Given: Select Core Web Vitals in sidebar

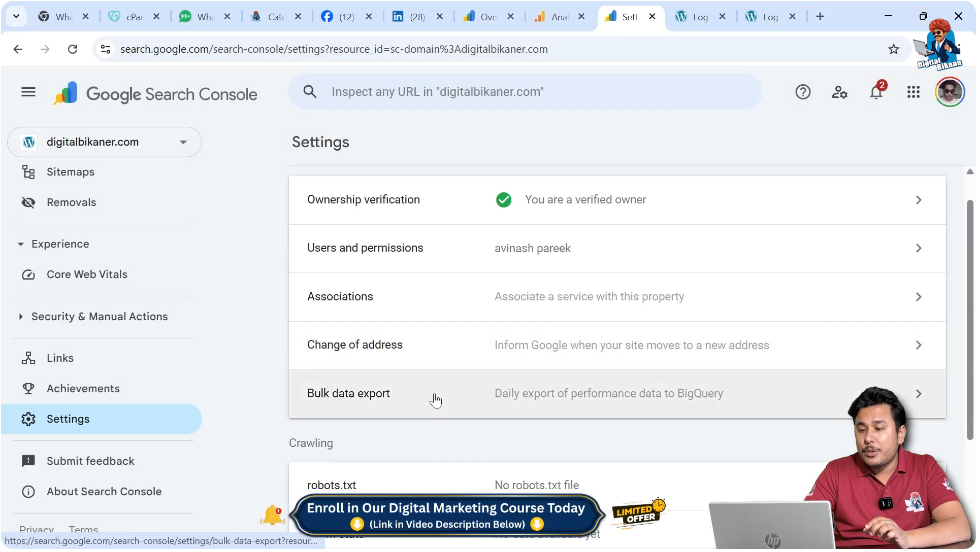Looking at the screenshot, I should point(87,274).
